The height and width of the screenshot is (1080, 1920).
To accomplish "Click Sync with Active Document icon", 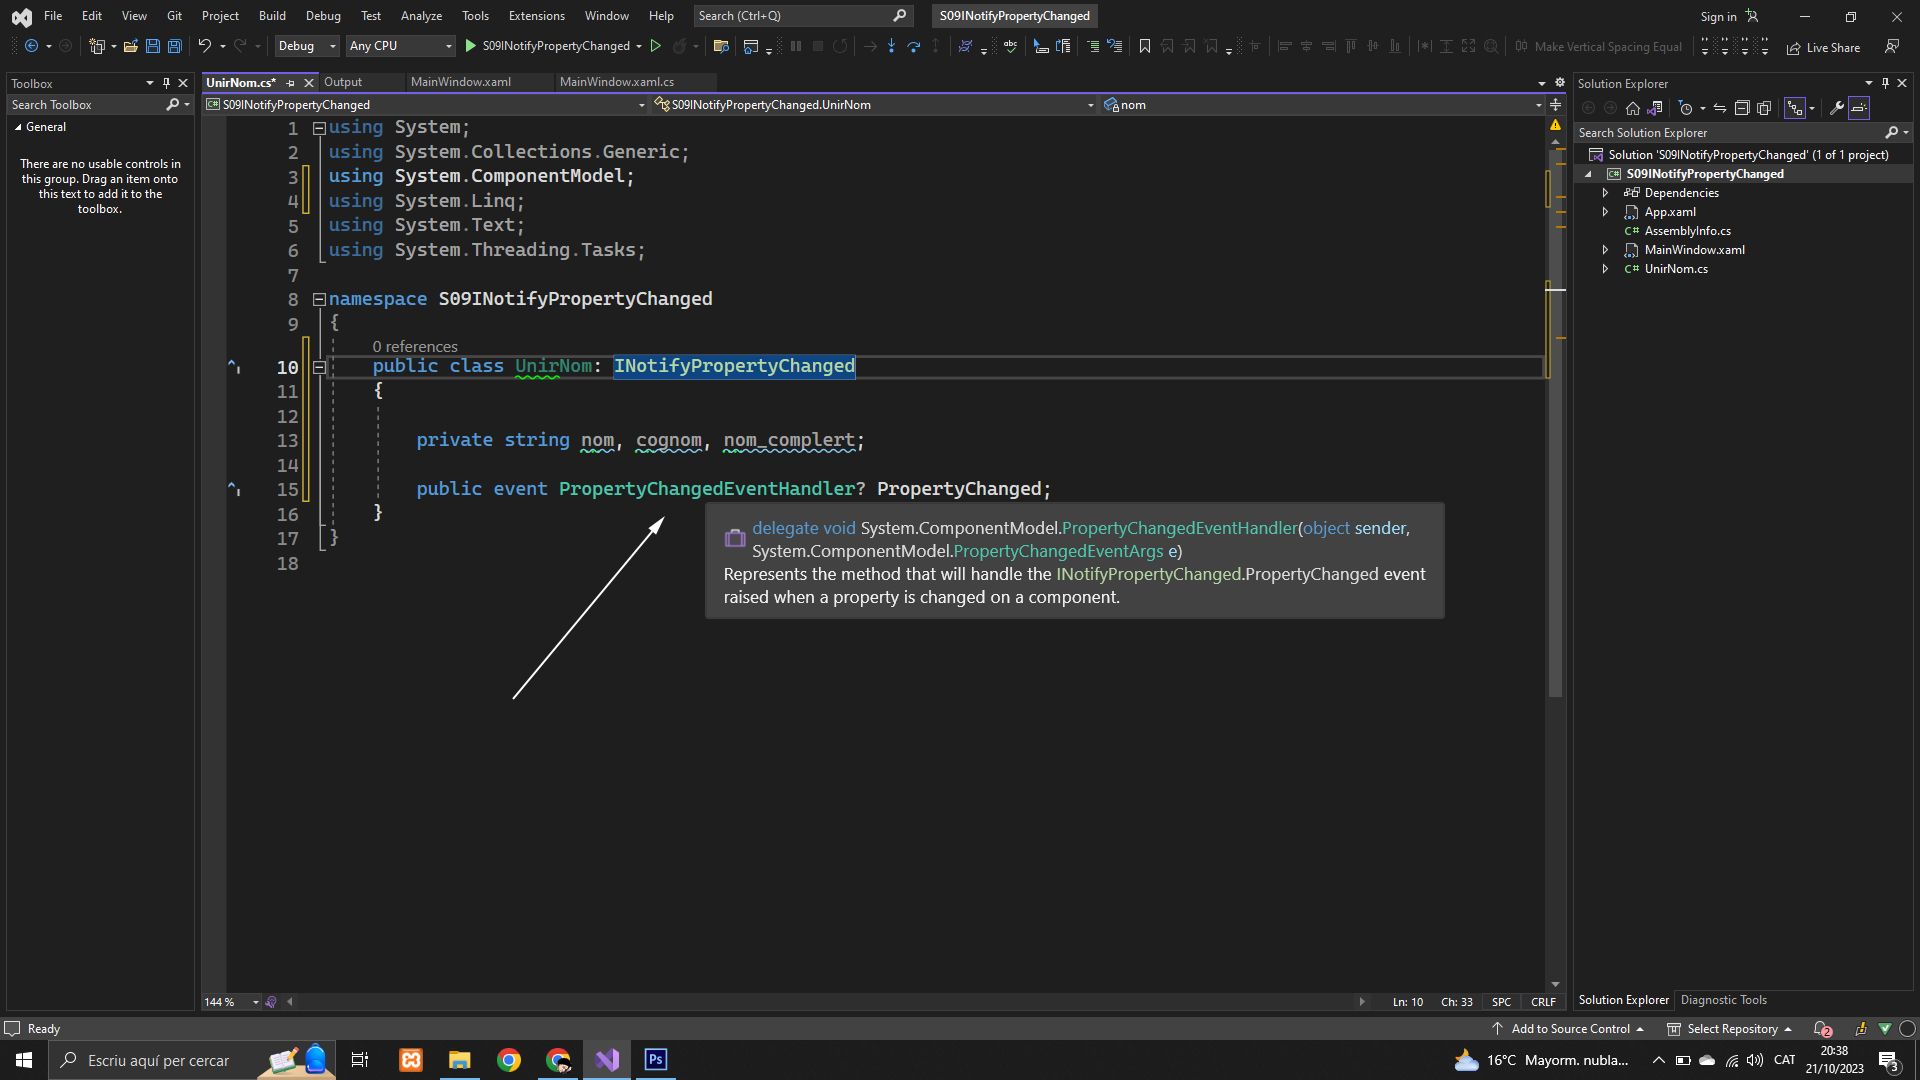I will (x=1720, y=108).
